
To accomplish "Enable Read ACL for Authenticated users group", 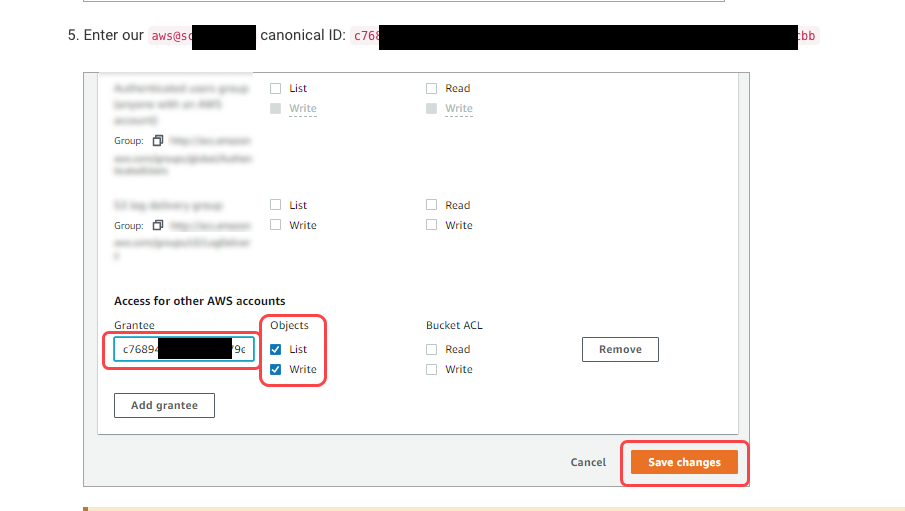I will pyautogui.click(x=431, y=88).
